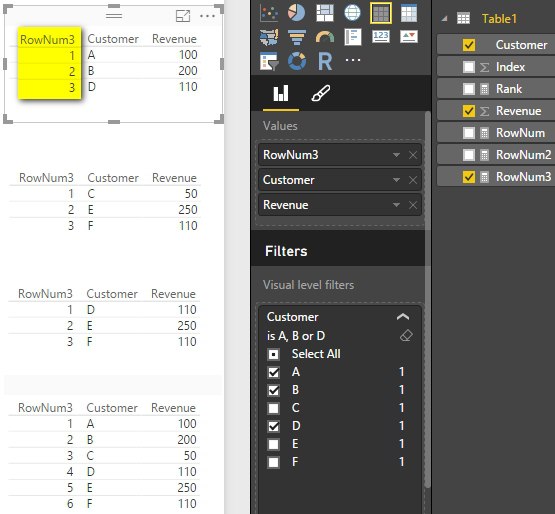Open Revenue value field dropdown

(396, 205)
